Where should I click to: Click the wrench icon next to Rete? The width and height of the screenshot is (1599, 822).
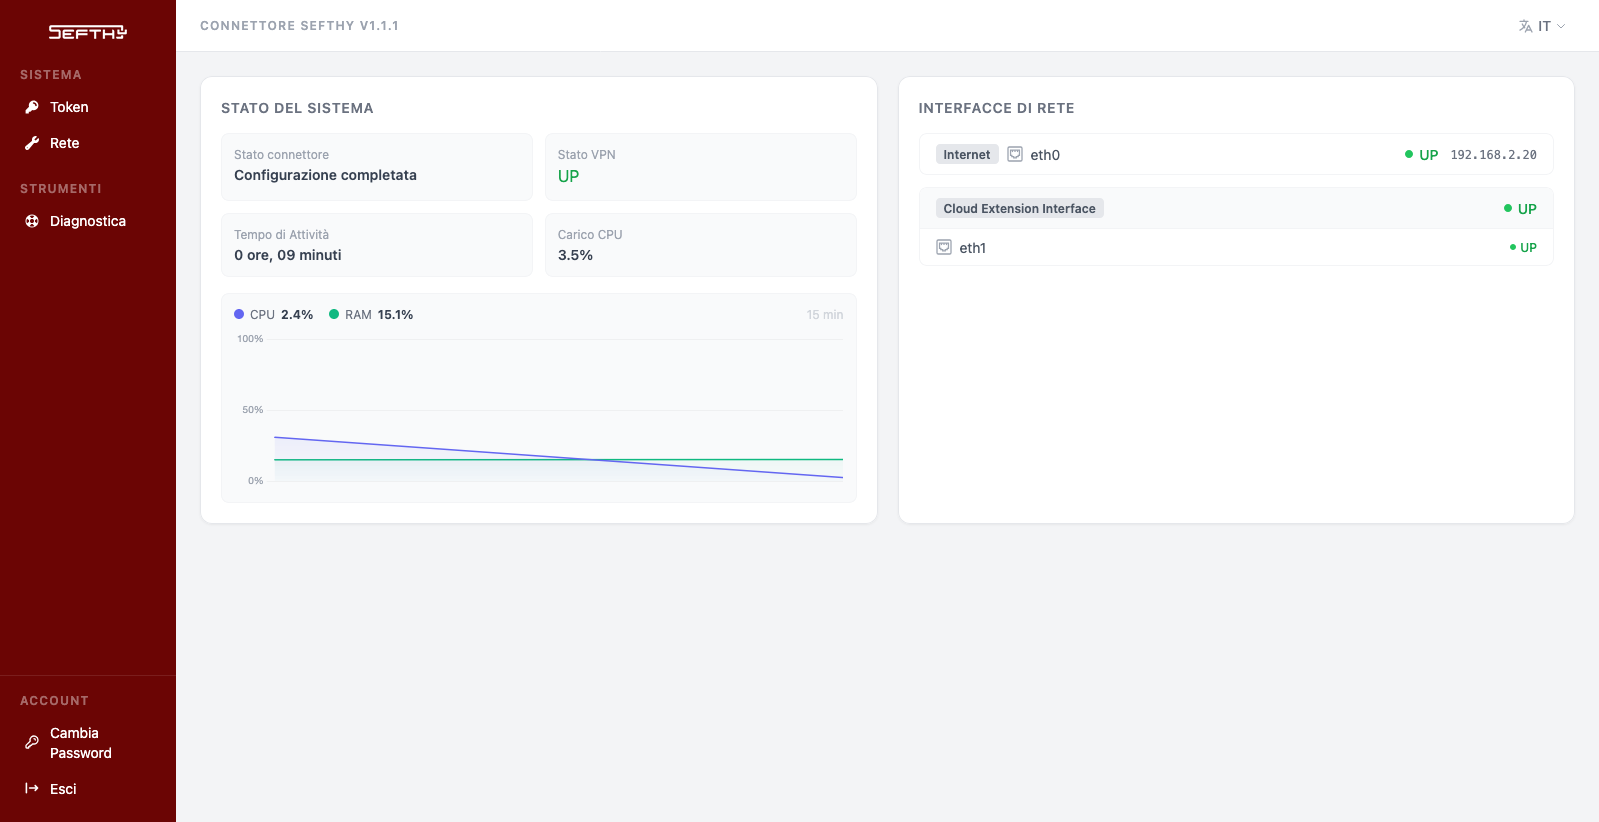click(x=32, y=143)
